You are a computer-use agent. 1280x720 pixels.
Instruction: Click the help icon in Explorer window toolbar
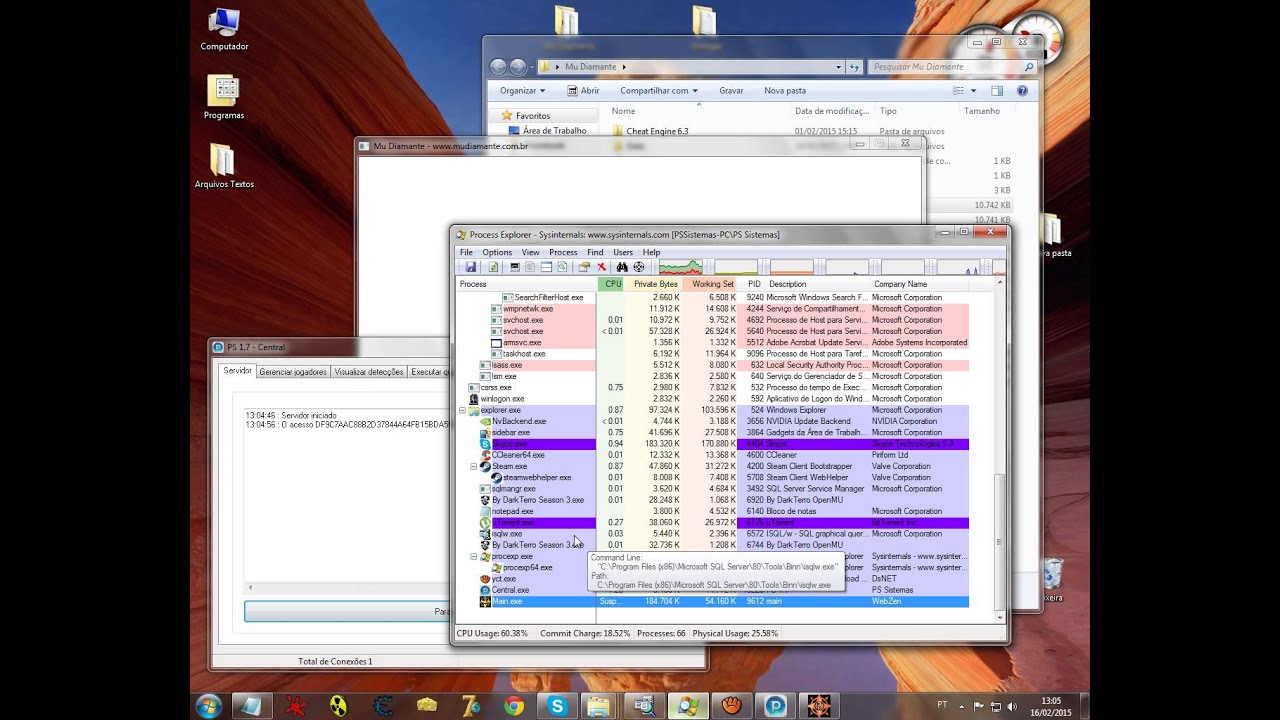coord(1022,90)
